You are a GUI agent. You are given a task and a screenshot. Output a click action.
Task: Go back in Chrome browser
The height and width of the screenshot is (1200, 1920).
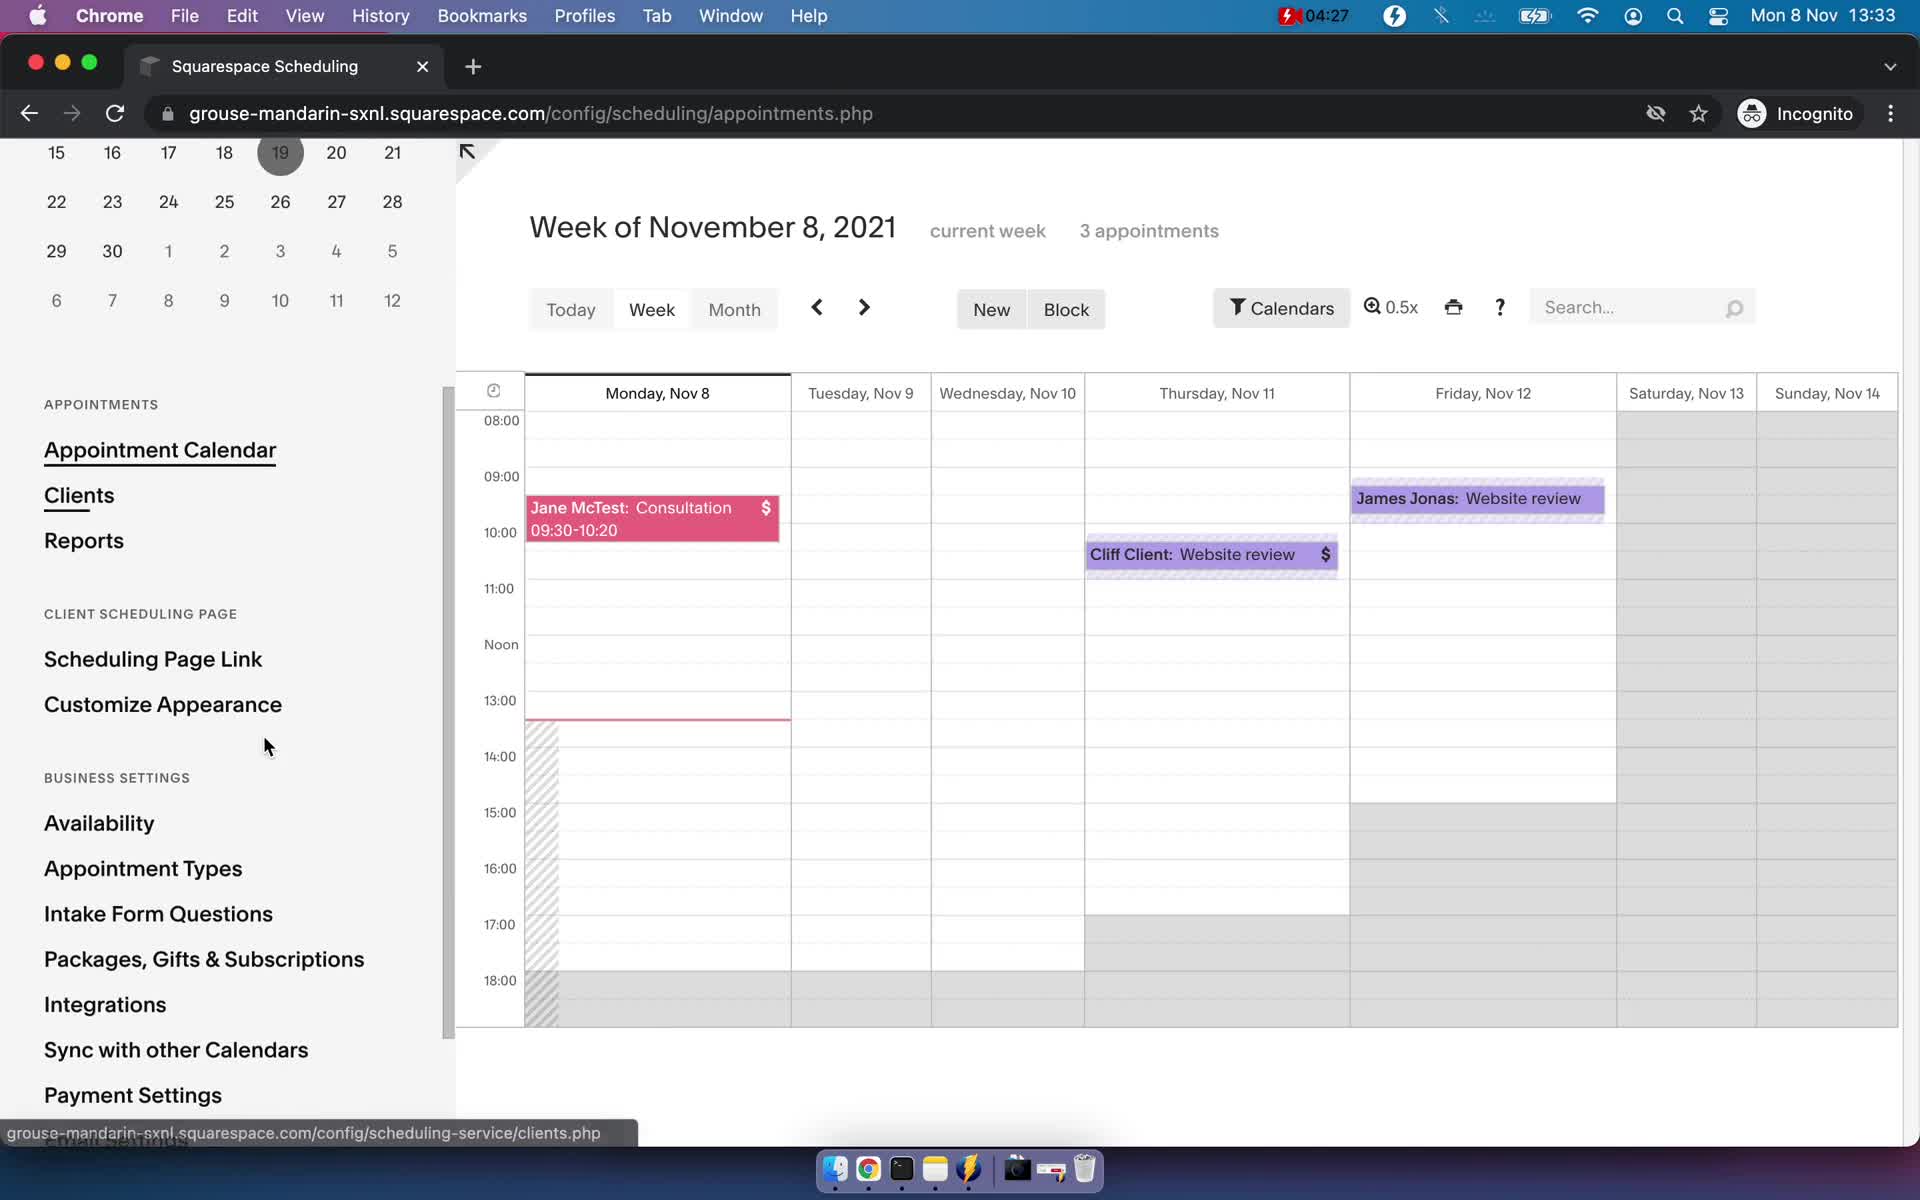[29, 113]
